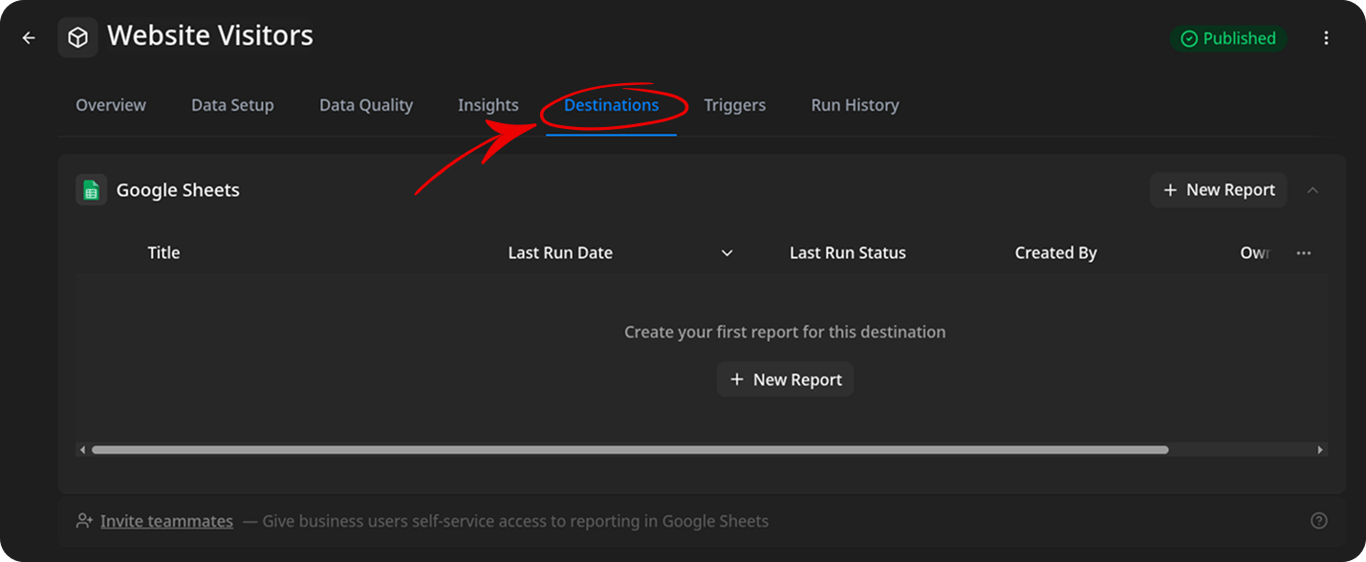Click the Google Sheets section title
The height and width of the screenshot is (562, 1366).
pyautogui.click(x=178, y=190)
